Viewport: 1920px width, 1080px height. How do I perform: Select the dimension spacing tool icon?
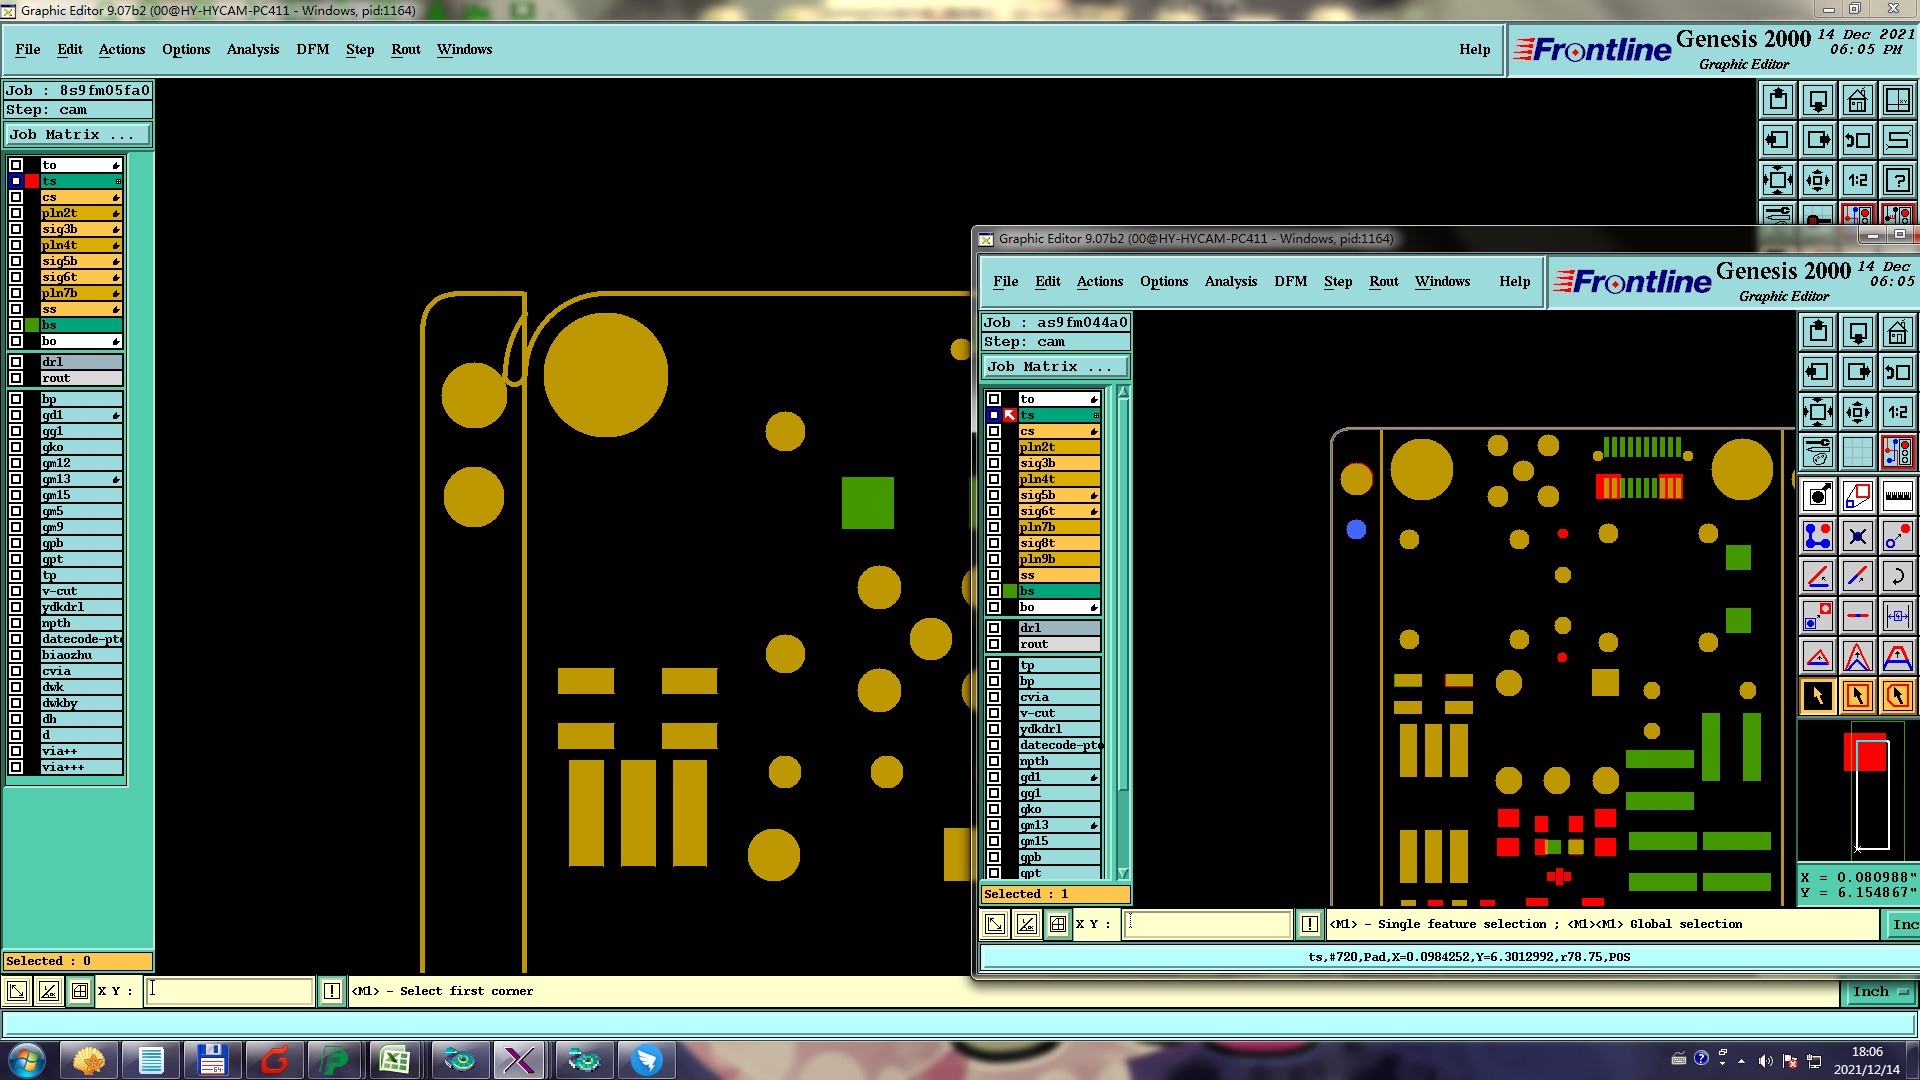1898,616
